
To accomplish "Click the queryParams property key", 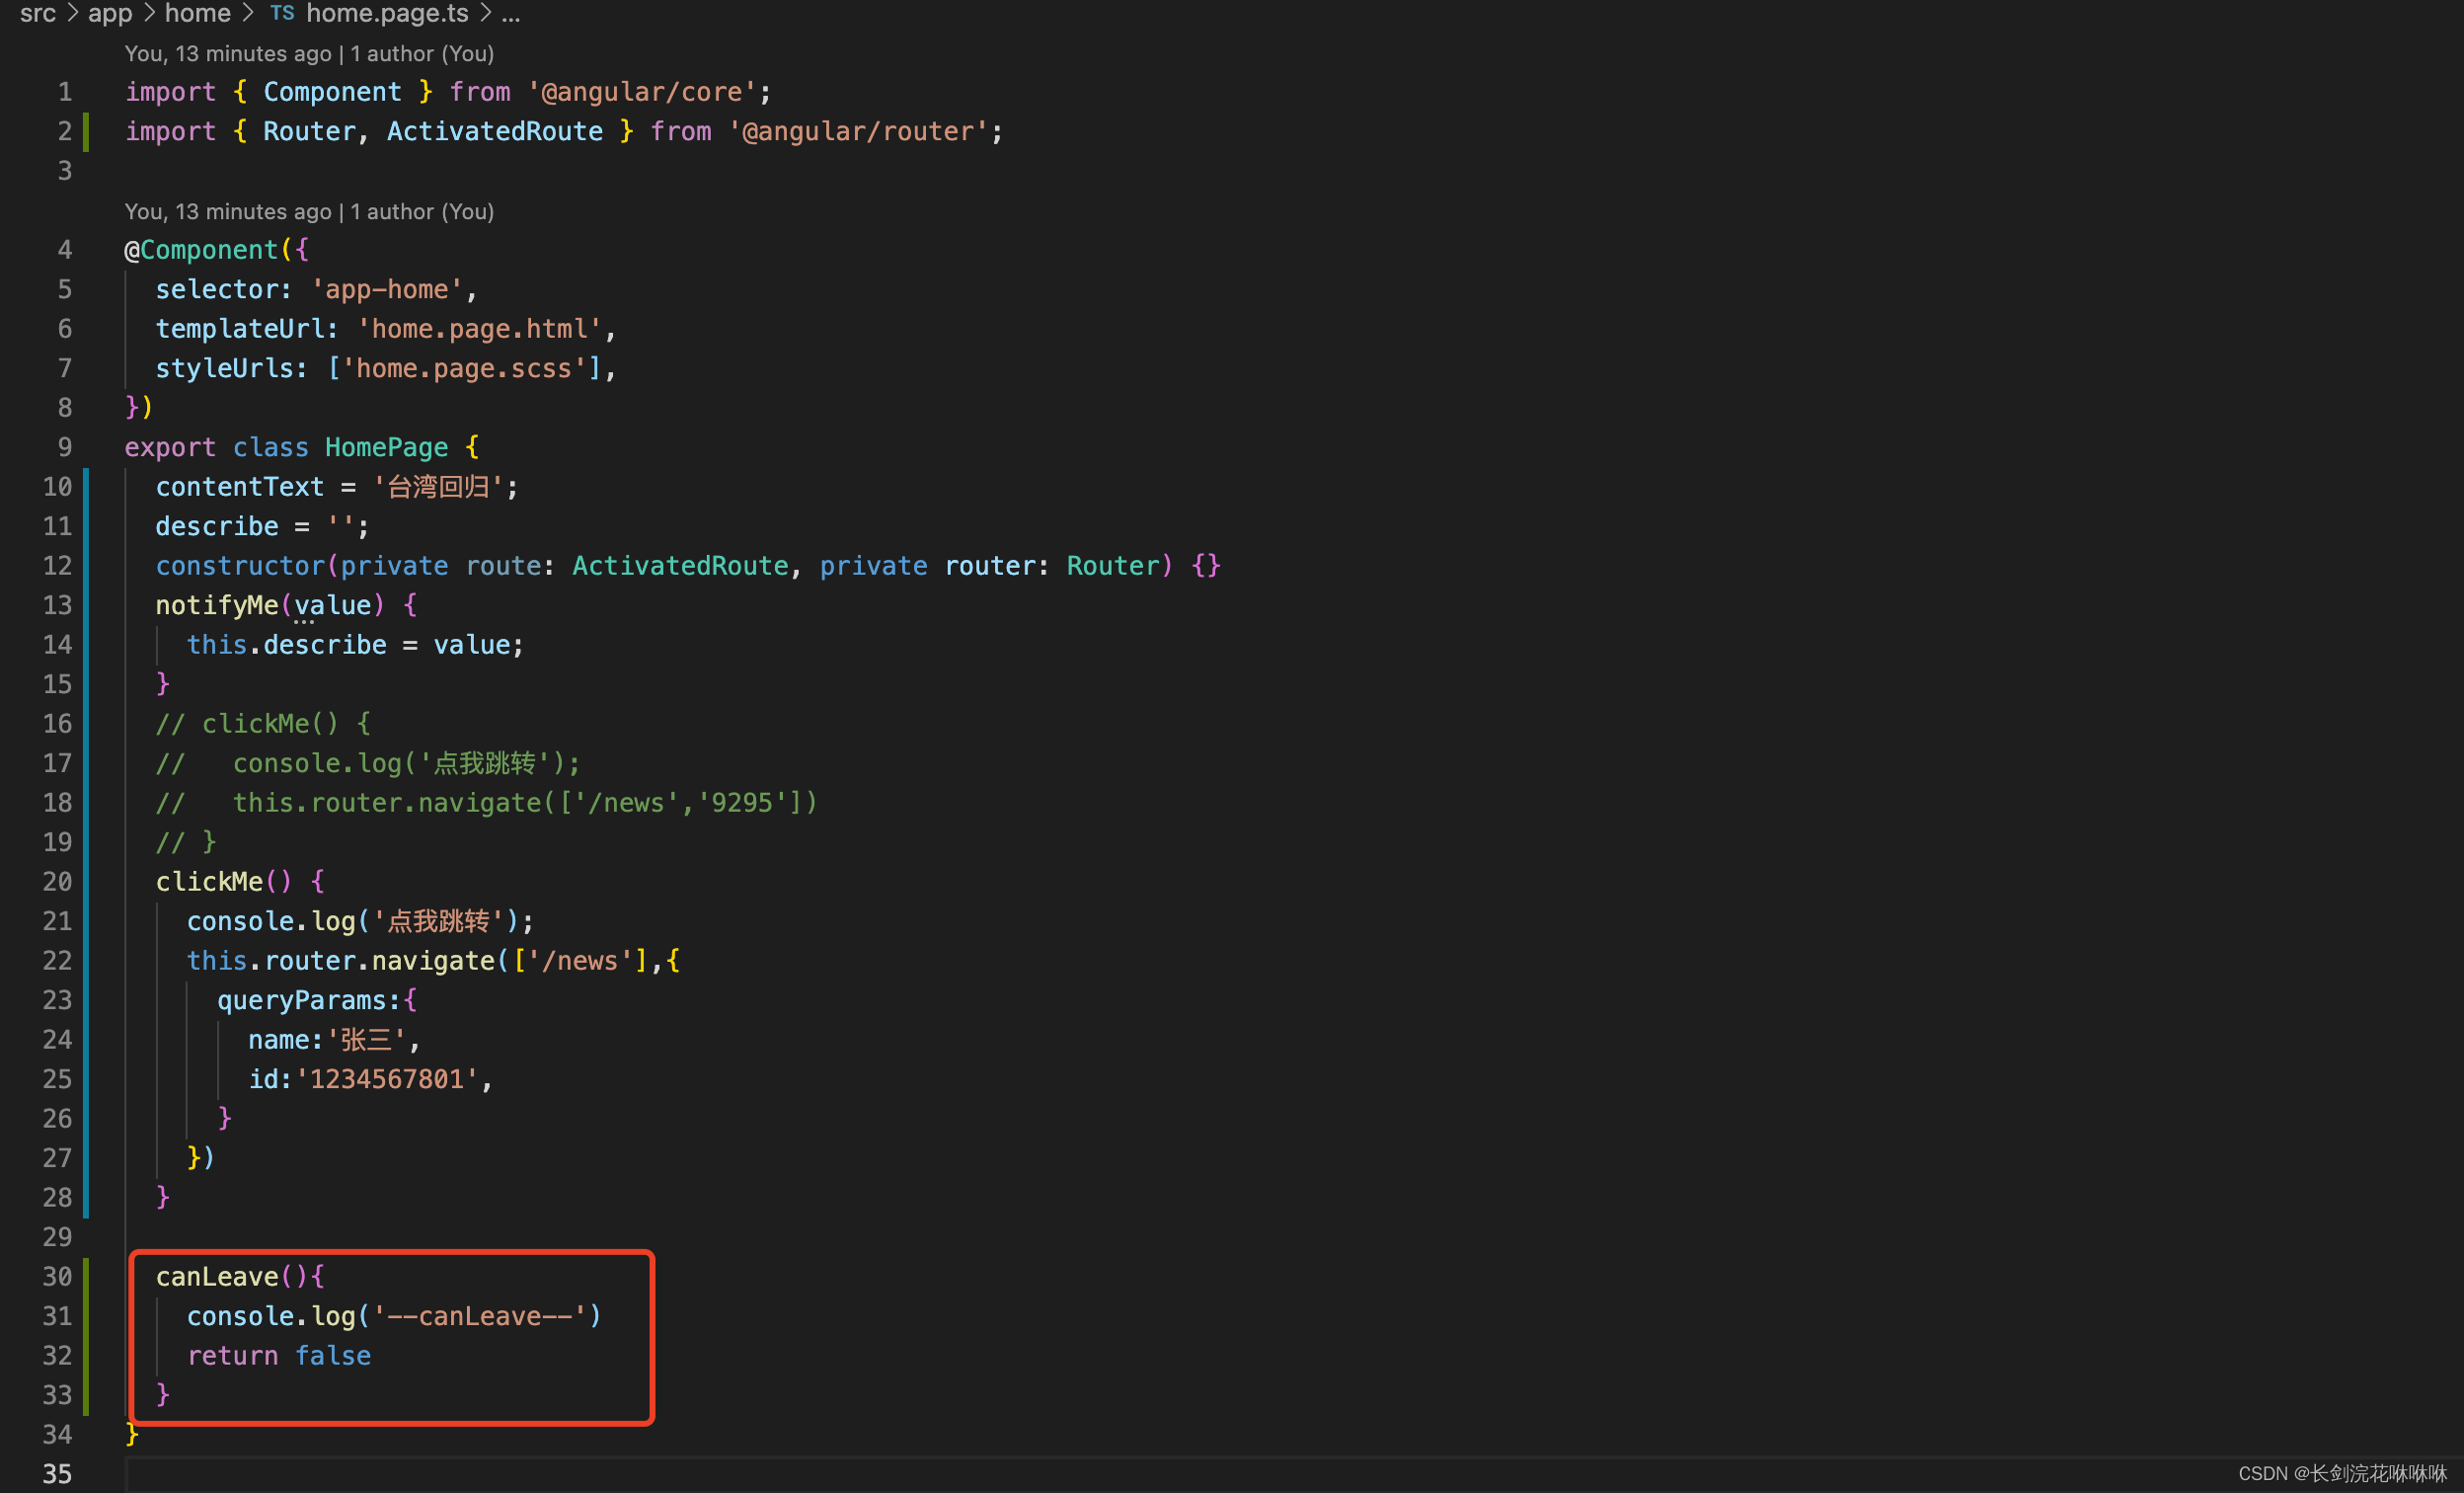I will pos(302,1000).
